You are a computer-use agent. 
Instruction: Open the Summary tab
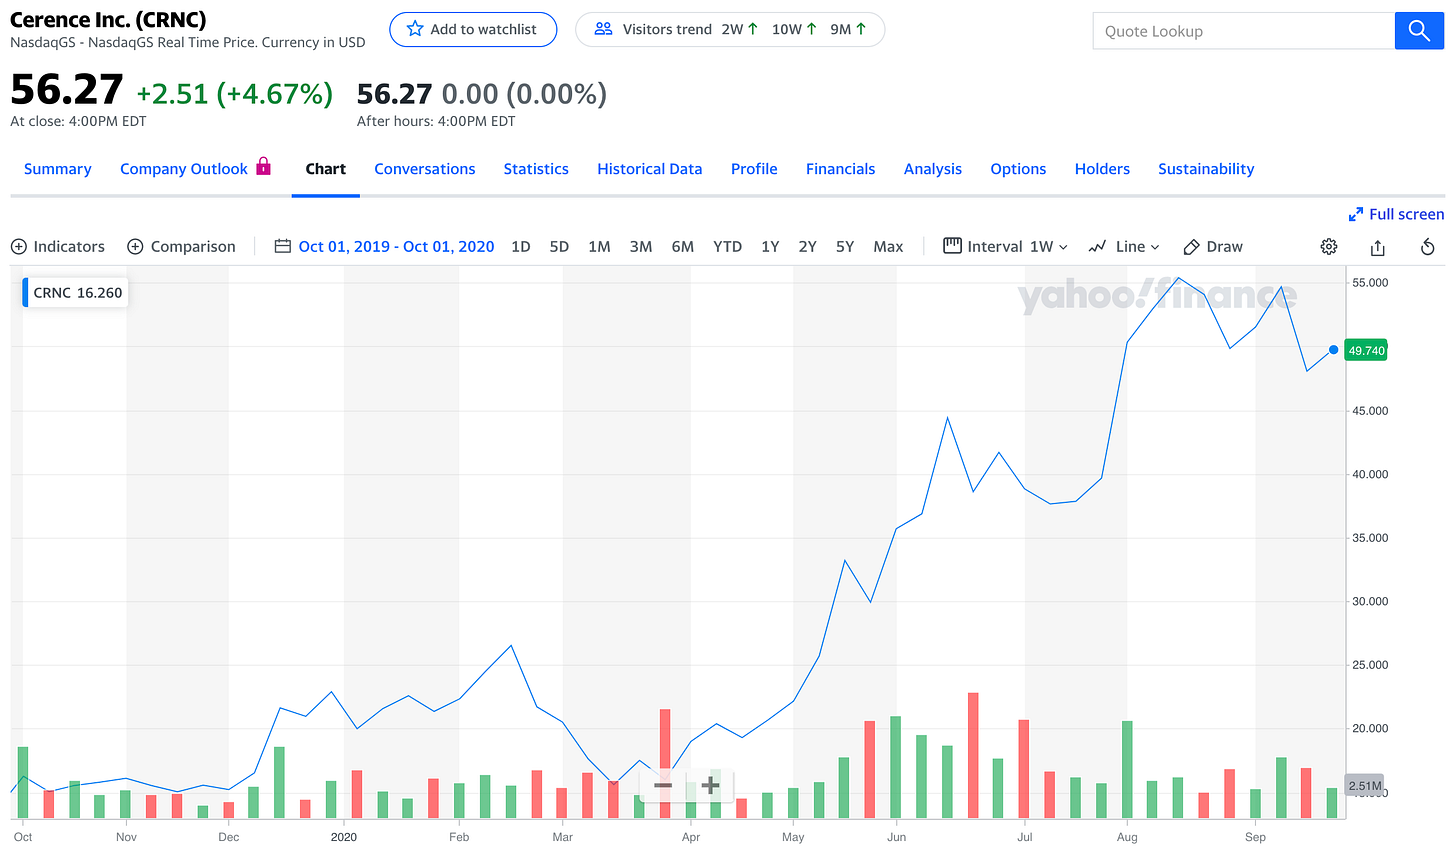point(57,169)
